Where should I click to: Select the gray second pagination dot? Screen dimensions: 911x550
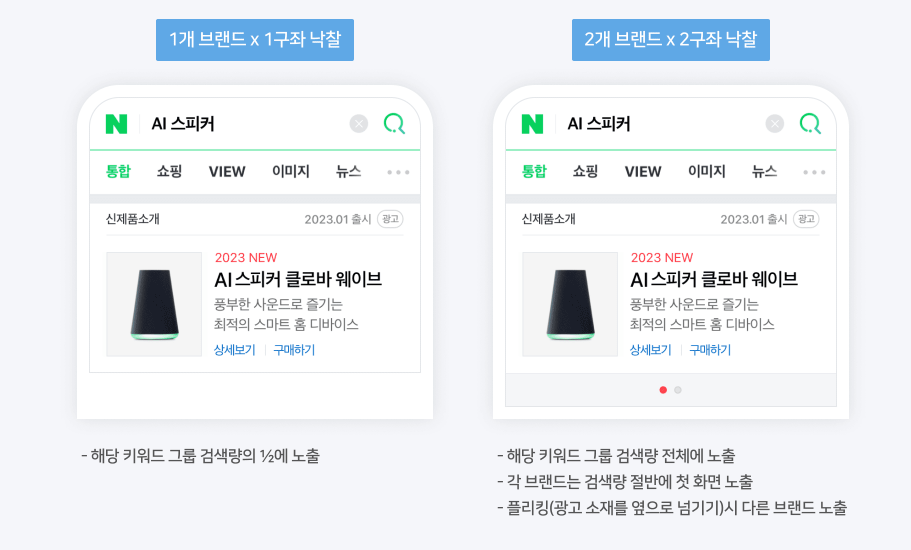(678, 390)
